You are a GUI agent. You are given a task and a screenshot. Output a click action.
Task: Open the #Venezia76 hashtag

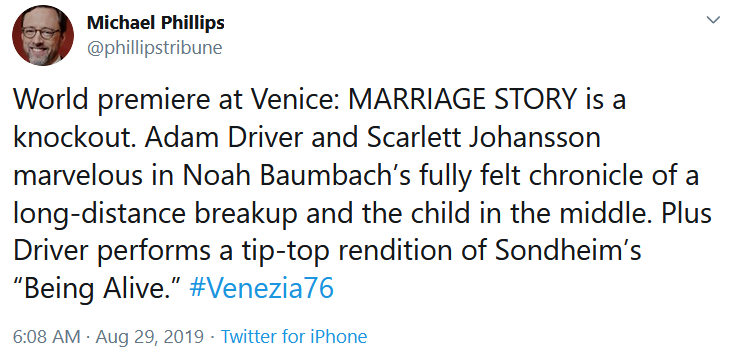tap(261, 288)
